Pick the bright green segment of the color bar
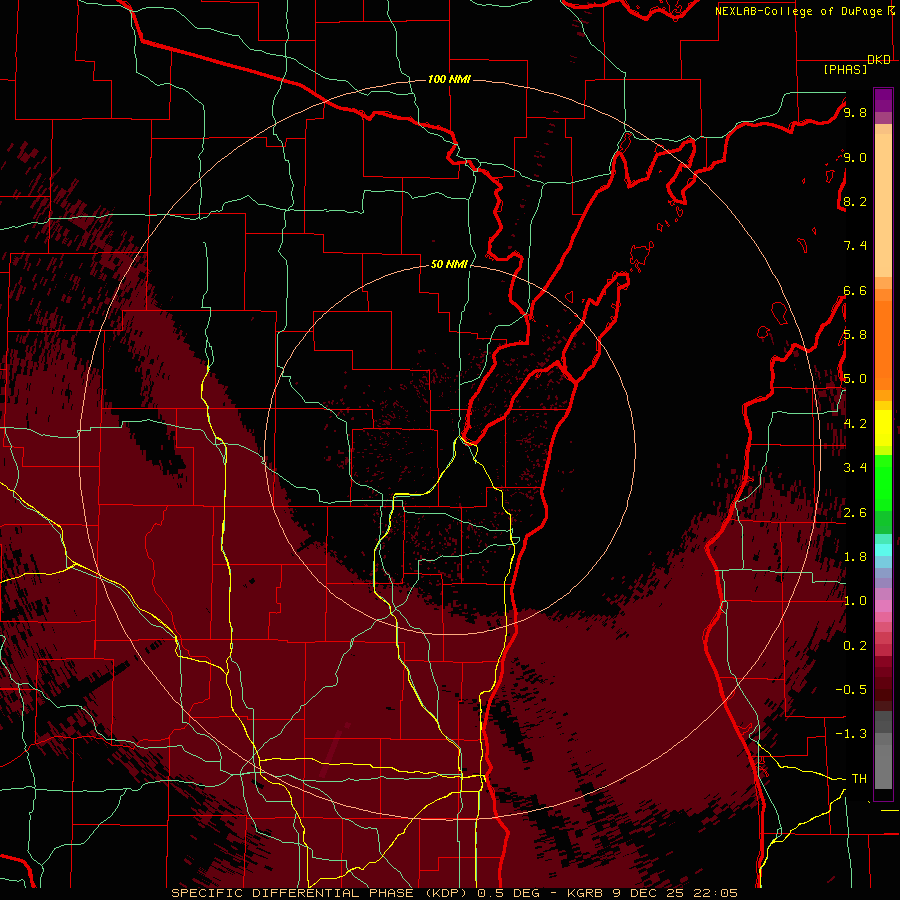Image resolution: width=900 pixels, height=900 pixels. (883, 482)
